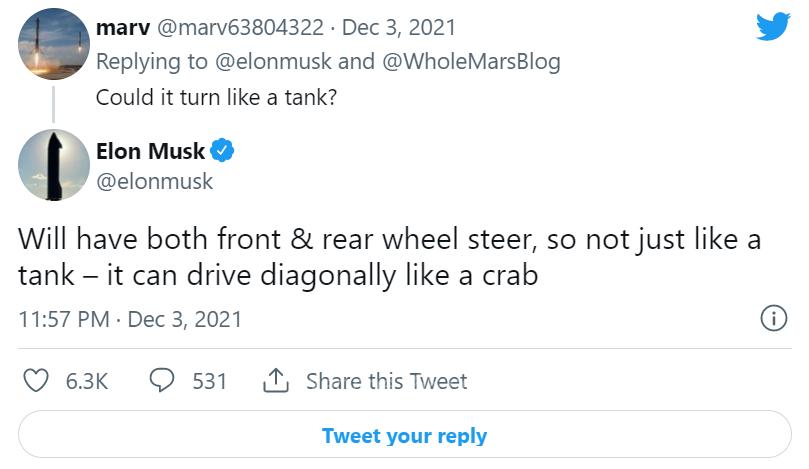
Task: Open Elon Musk's Starship avatar
Action: (x=53, y=166)
